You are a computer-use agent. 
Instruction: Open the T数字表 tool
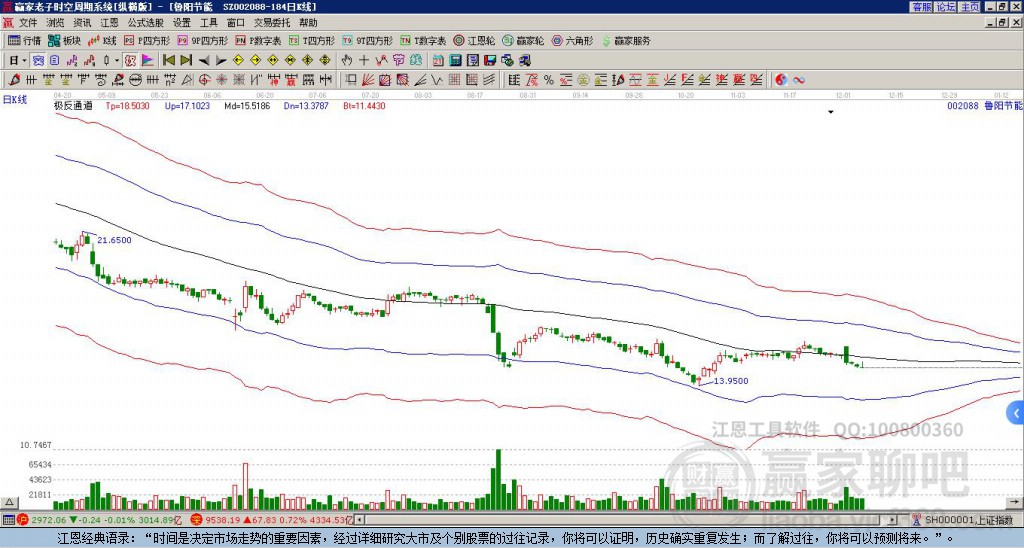tap(423, 40)
